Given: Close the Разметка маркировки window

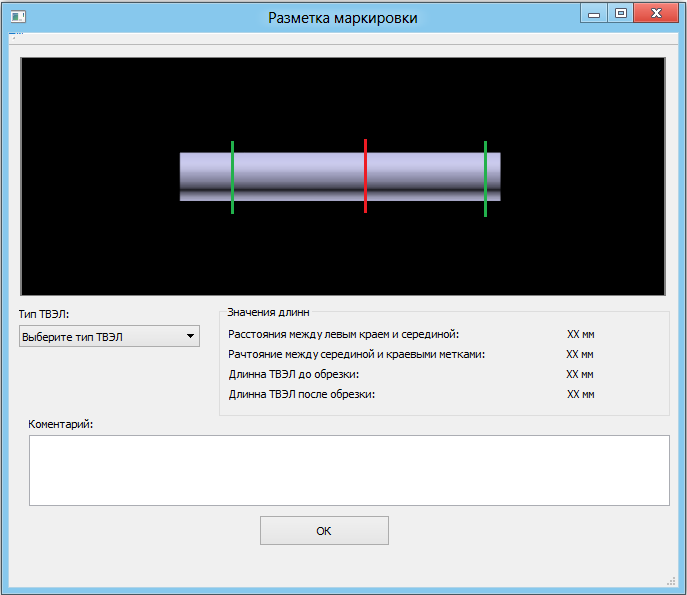Looking at the screenshot, I should coord(656,14).
